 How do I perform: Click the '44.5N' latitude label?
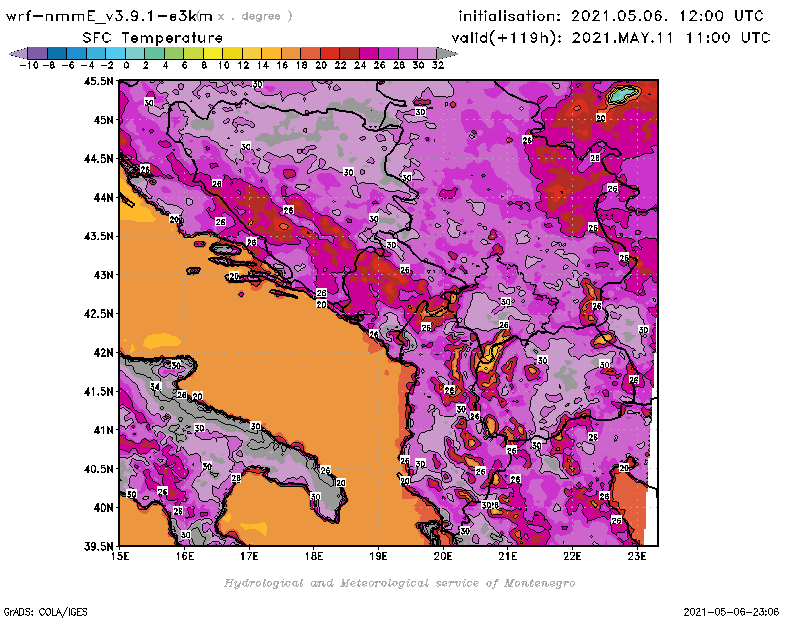click(x=98, y=159)
